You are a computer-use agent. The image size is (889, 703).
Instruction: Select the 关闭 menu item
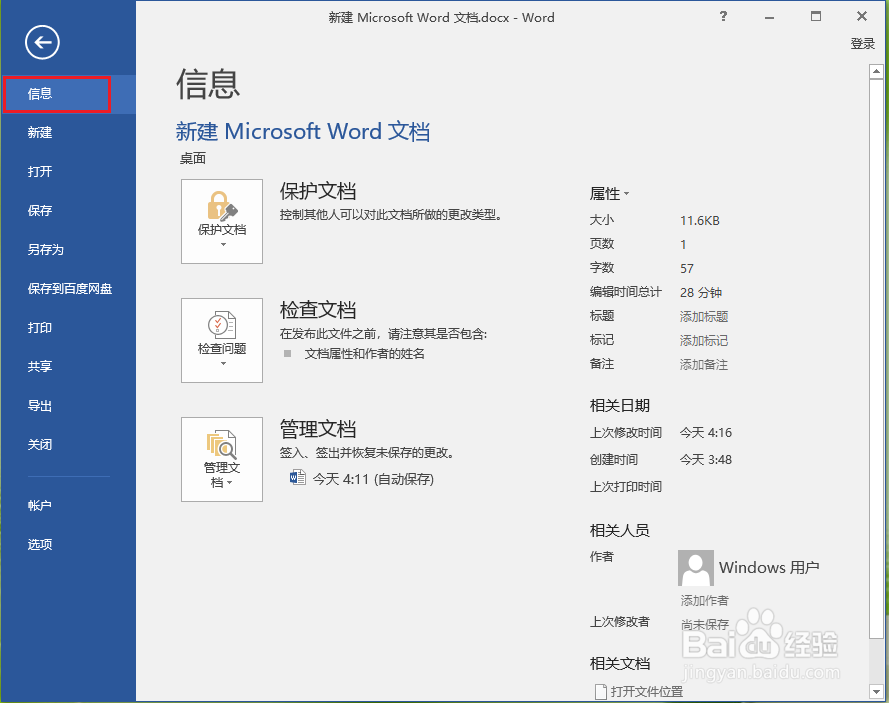(69, 445)
